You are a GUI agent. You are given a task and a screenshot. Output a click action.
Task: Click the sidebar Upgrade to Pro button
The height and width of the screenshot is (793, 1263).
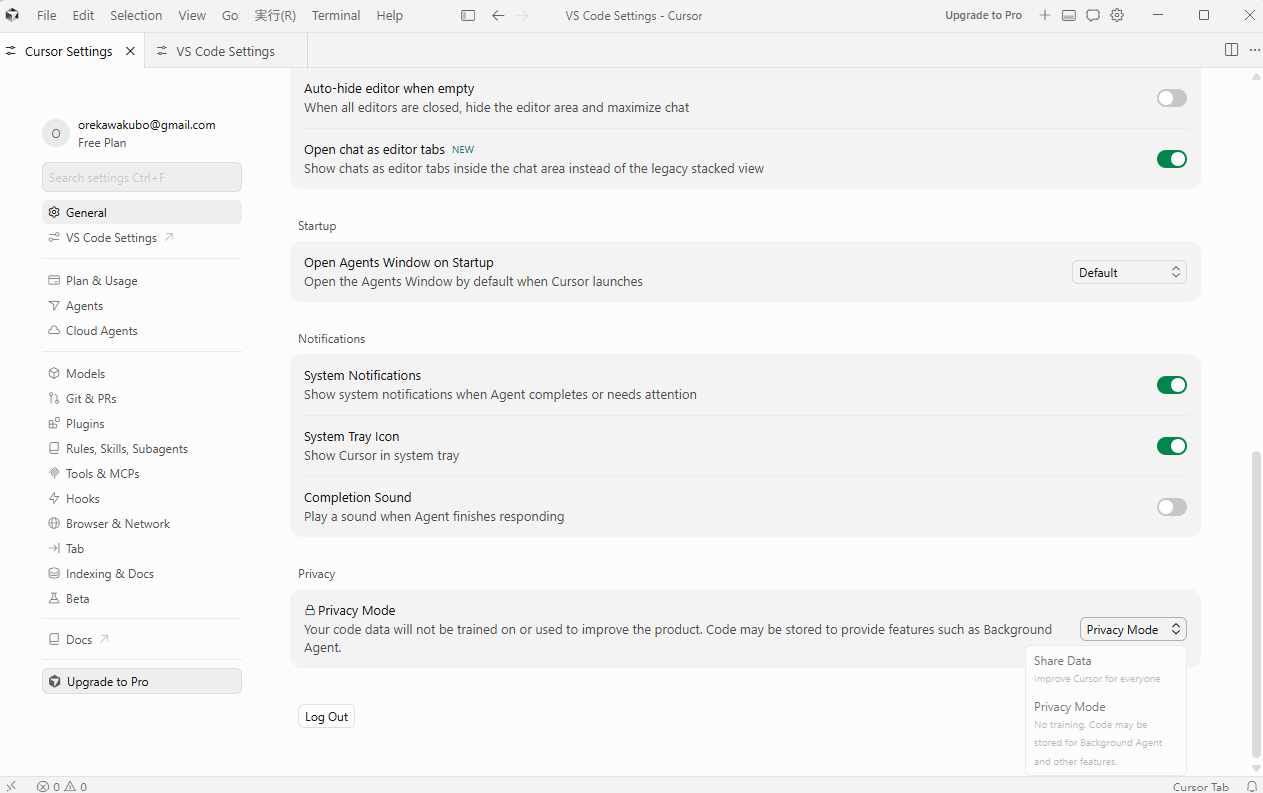(x=142, y=681)
